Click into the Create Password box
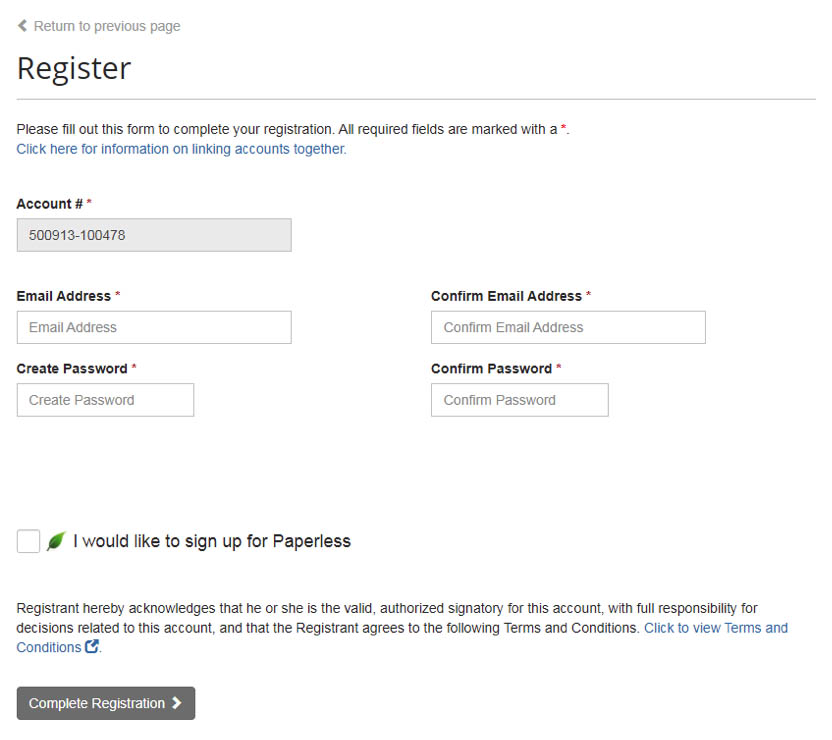The image size is (832, 740). coord(105,400)
